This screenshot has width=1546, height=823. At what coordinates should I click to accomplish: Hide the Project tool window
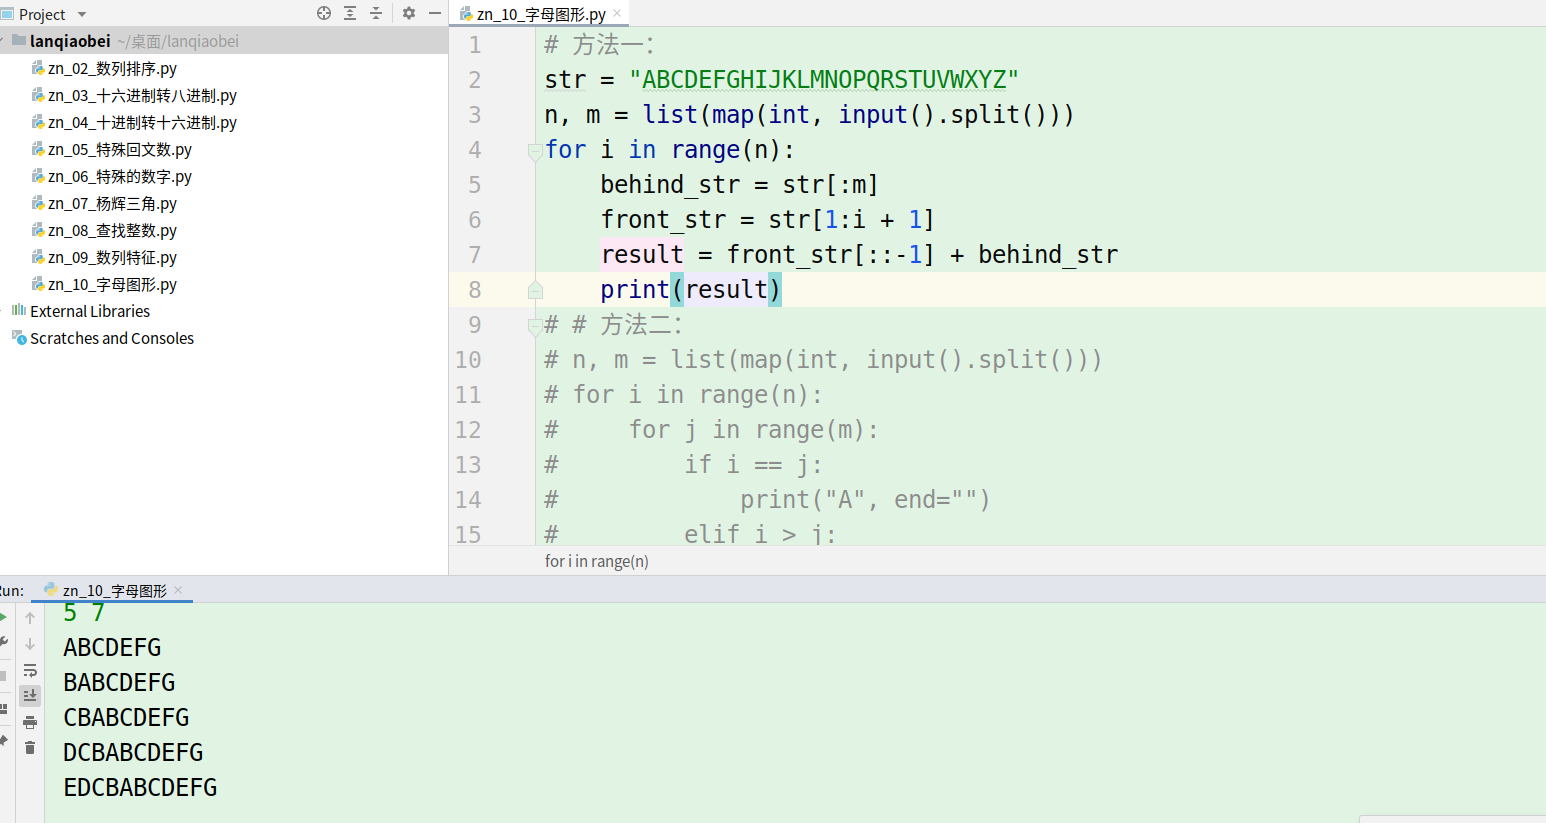[x=435, y=13]
